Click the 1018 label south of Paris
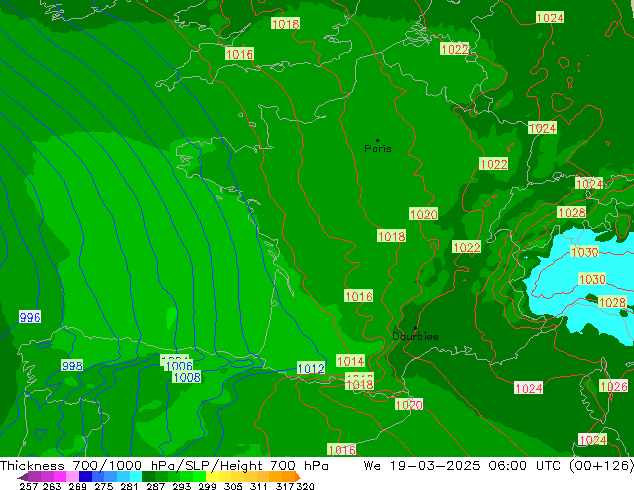This screenshot has height=490, width=634. click(x=391, y=236)
